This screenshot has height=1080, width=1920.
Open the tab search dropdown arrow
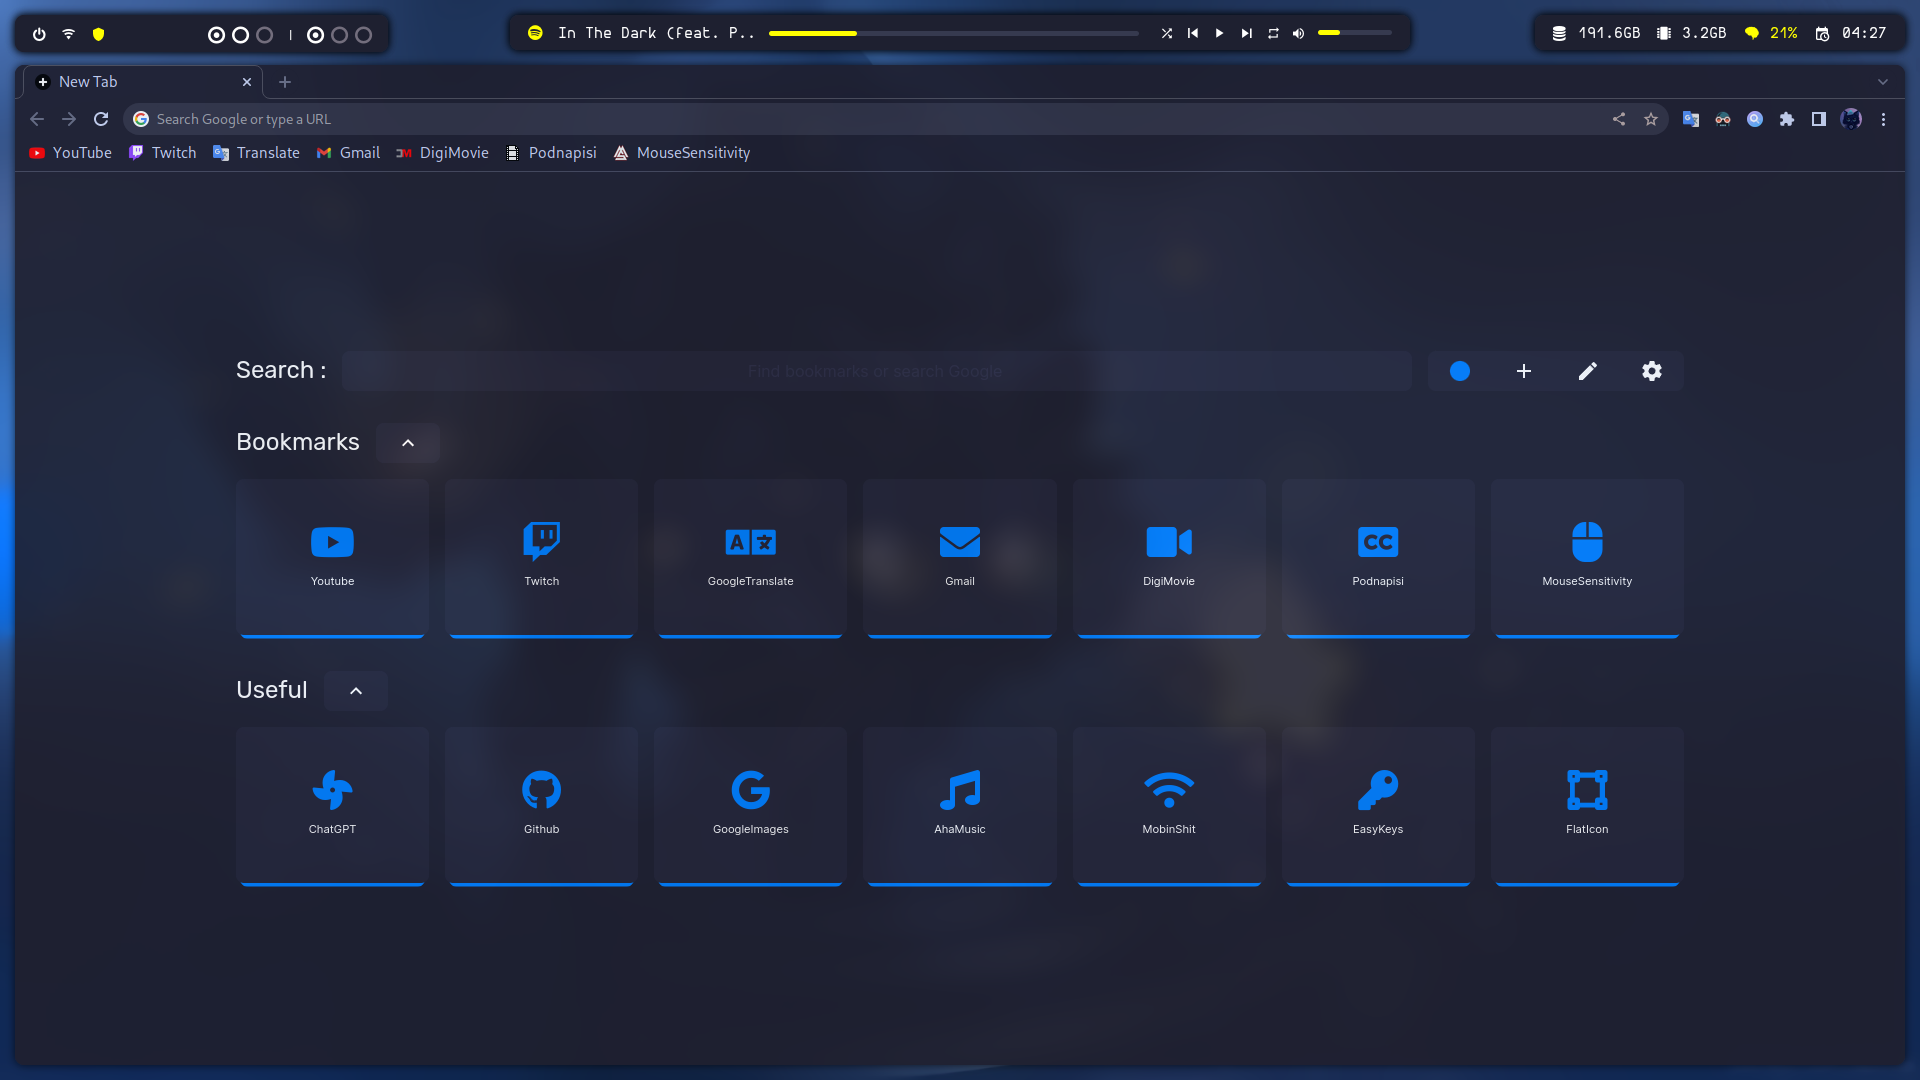pyautogui.click(x=1882, y=82)
